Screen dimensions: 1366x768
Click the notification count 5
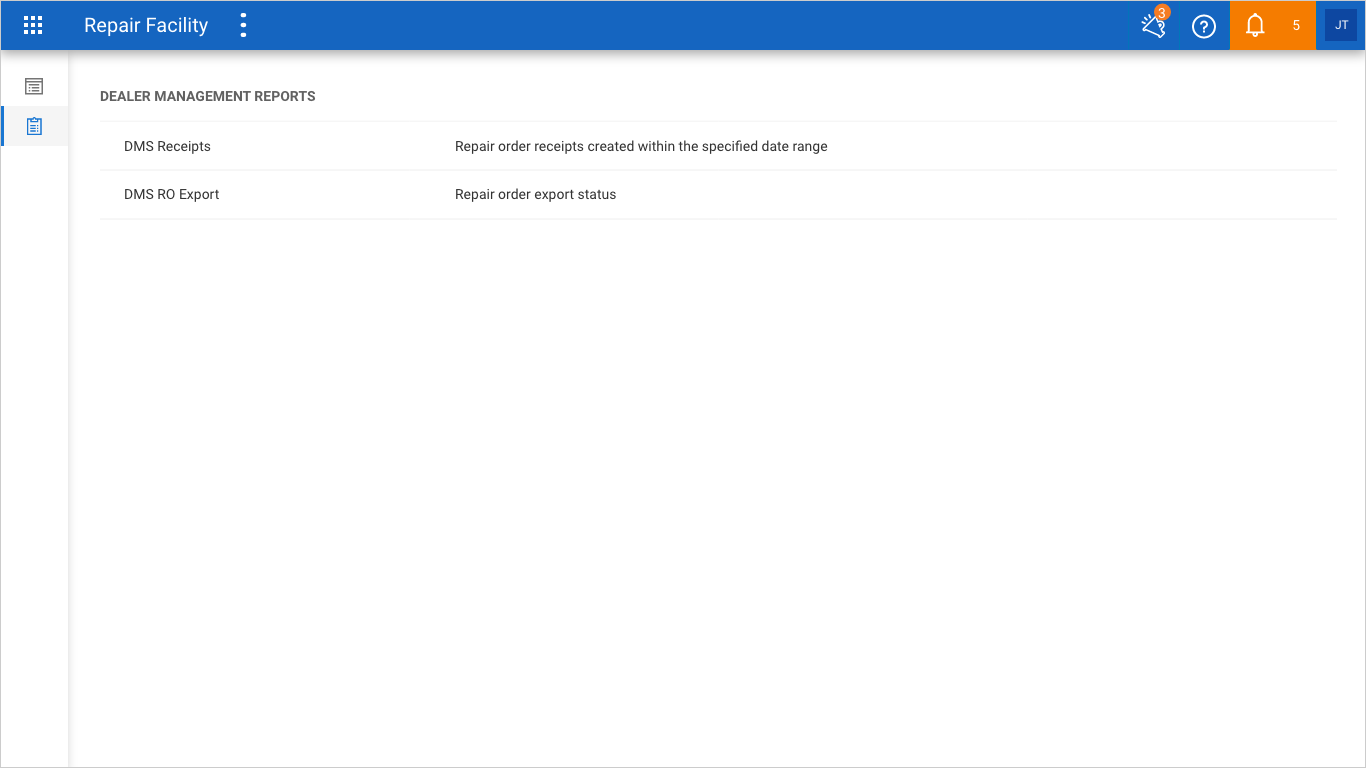point(1296,26)
